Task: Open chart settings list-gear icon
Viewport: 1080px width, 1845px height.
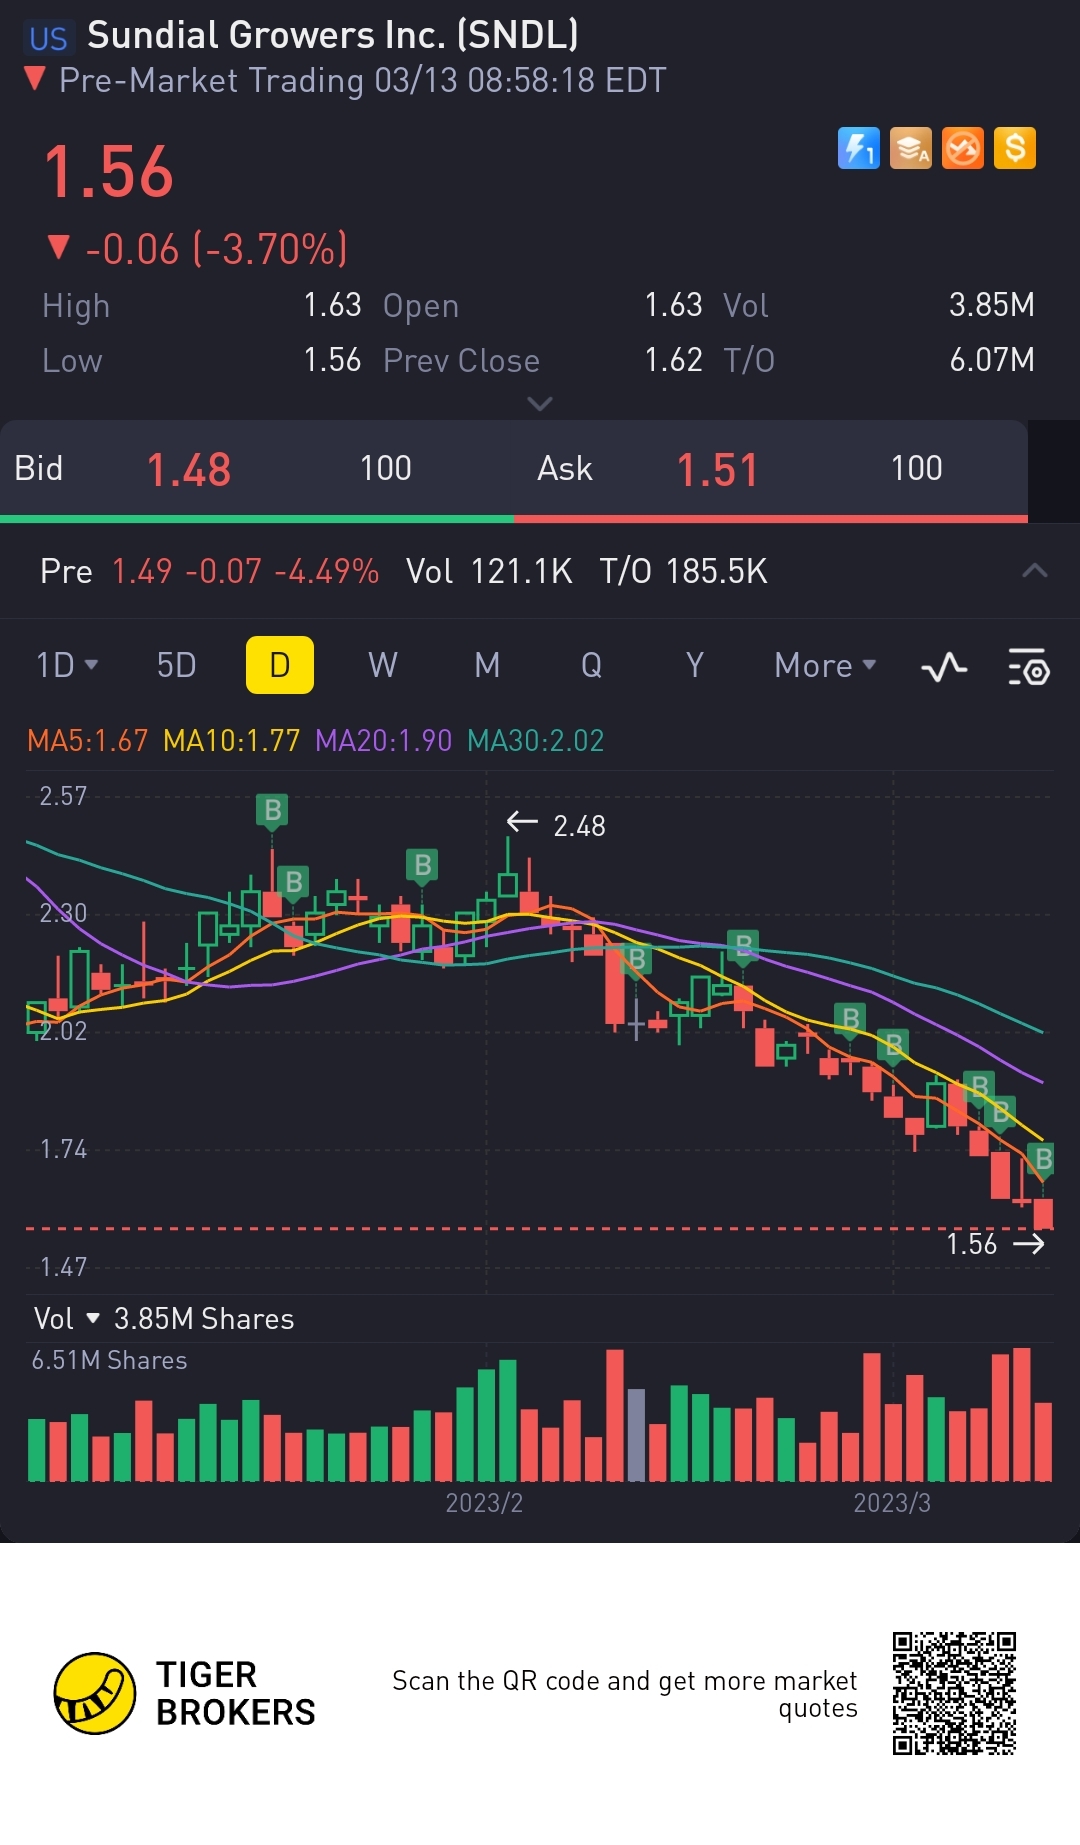Action: click(1029, 666)
